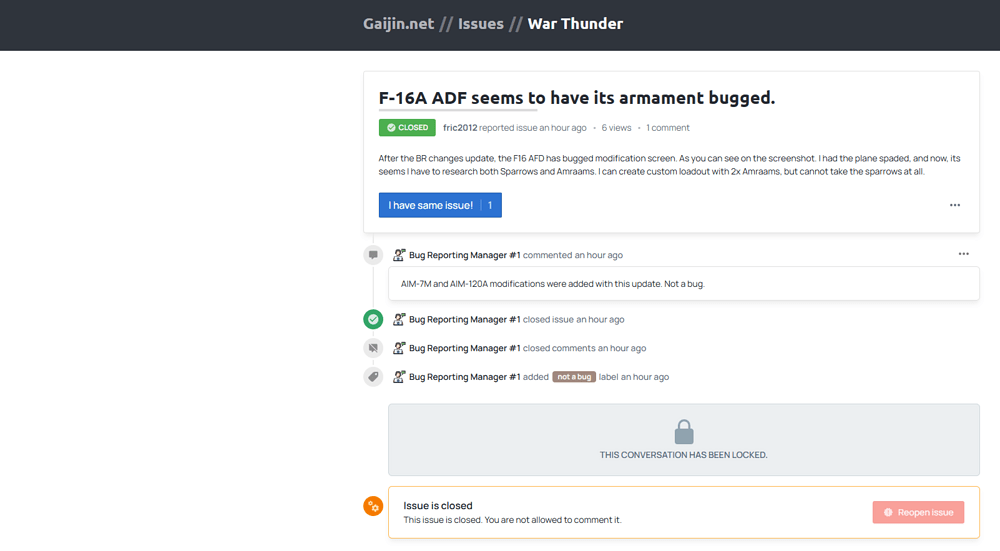This screenshot has width=1000, height=551.
Task: Click the not a bug label
Action: (574, 377)
